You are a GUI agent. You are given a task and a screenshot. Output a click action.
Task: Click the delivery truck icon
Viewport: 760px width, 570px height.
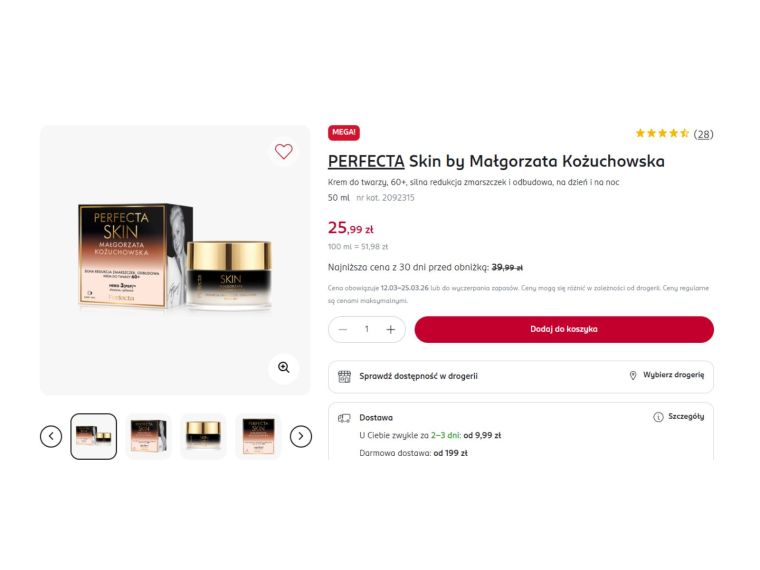pos(344,418)
